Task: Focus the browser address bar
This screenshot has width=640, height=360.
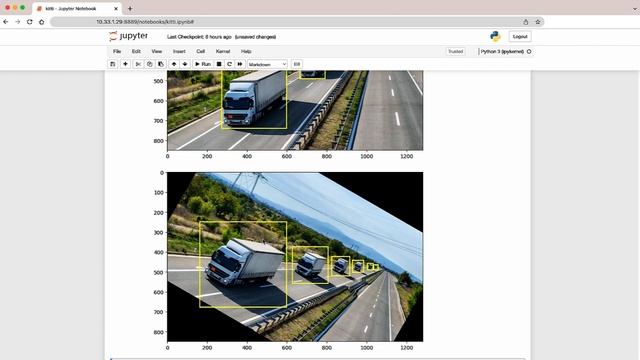Action: pos(297,22)
